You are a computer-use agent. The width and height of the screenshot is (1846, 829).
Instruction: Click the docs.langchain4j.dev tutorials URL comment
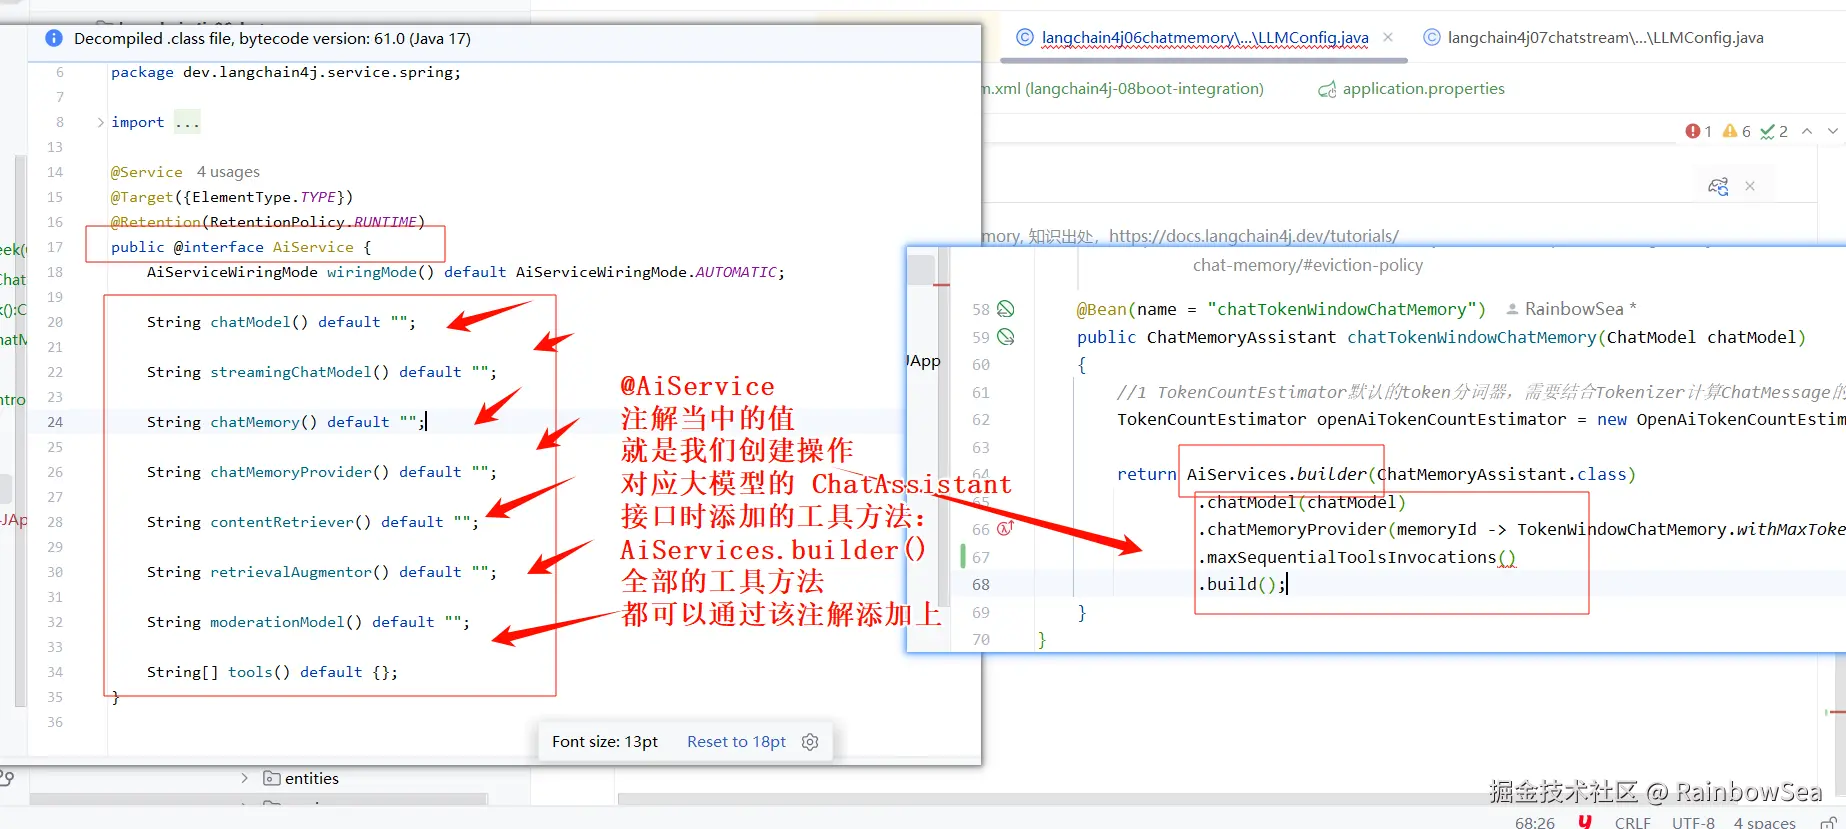1254,237
